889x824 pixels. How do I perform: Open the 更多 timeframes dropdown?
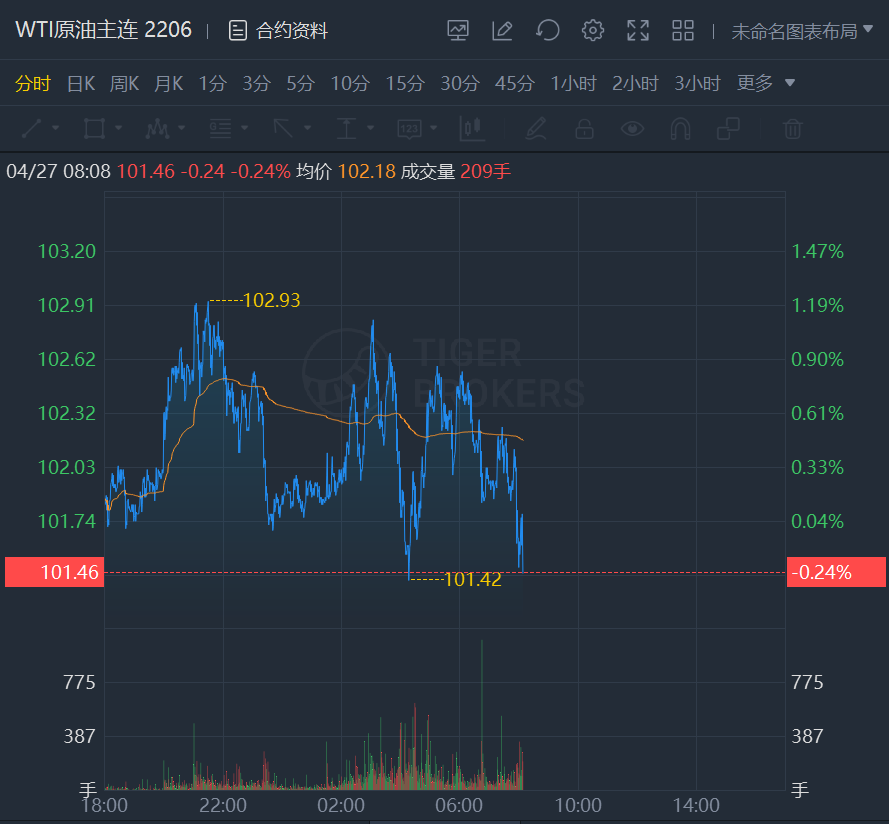pos(766,83)
